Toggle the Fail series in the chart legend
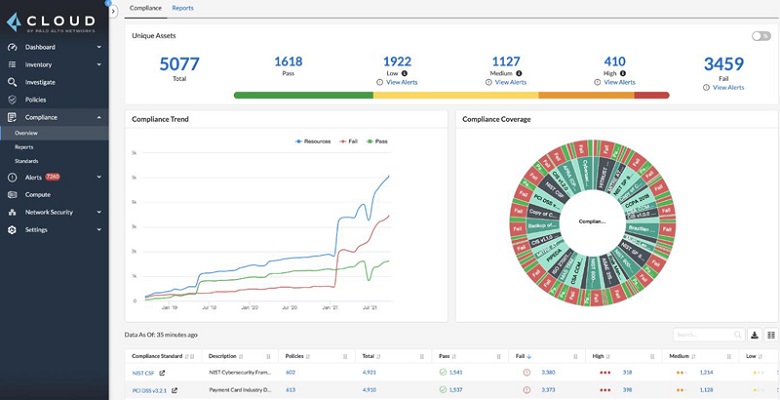The width and height of the screenshot is (780, 400). click(349, 141)
